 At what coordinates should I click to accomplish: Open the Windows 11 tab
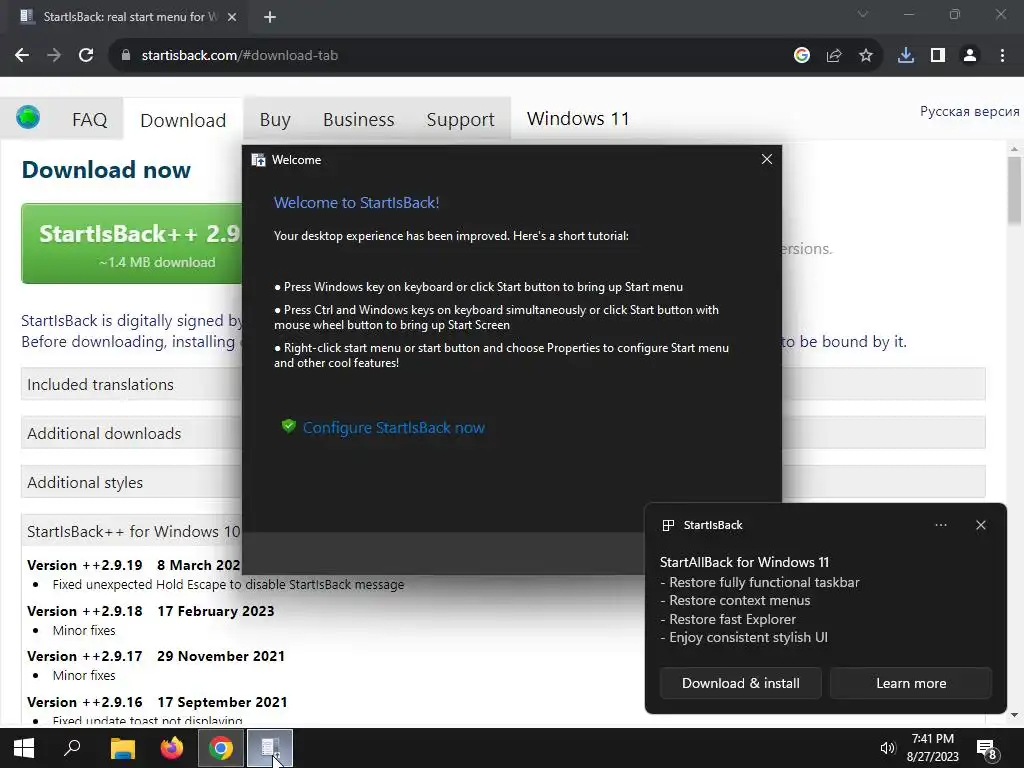click(578, 118)
